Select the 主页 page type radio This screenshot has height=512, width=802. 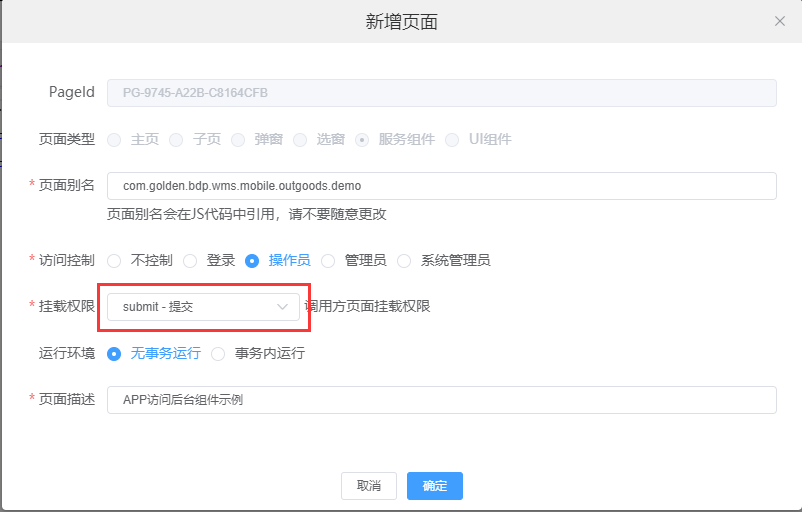point(114,140)
